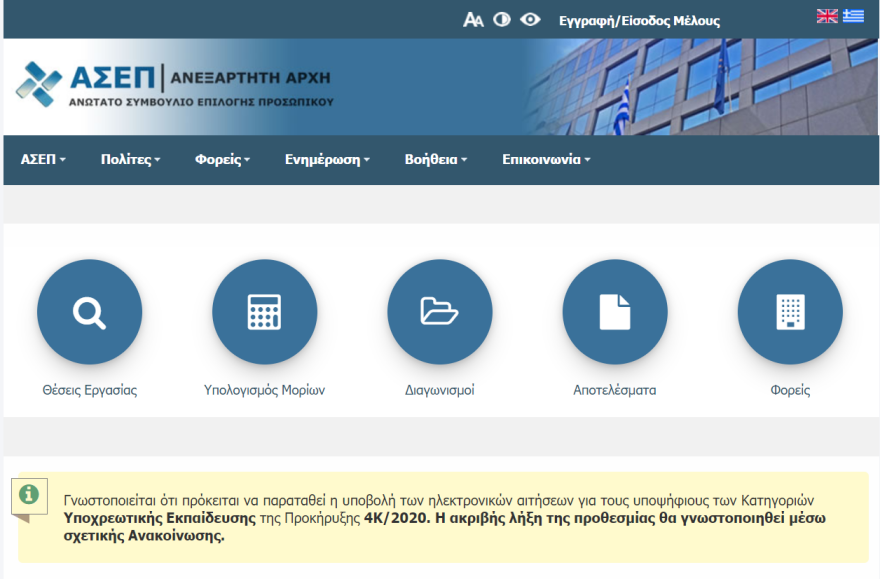Toggle the accessibility eye icon
Screen dimensions: 880x579
(x=530, y=19)
